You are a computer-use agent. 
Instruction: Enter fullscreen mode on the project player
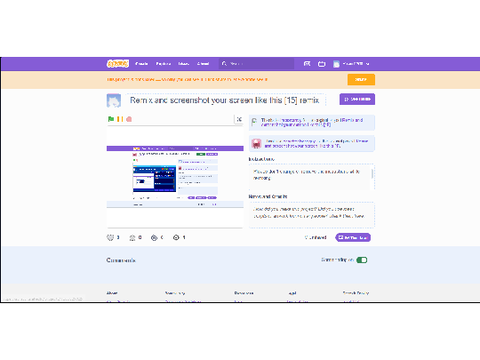point(239,119)
